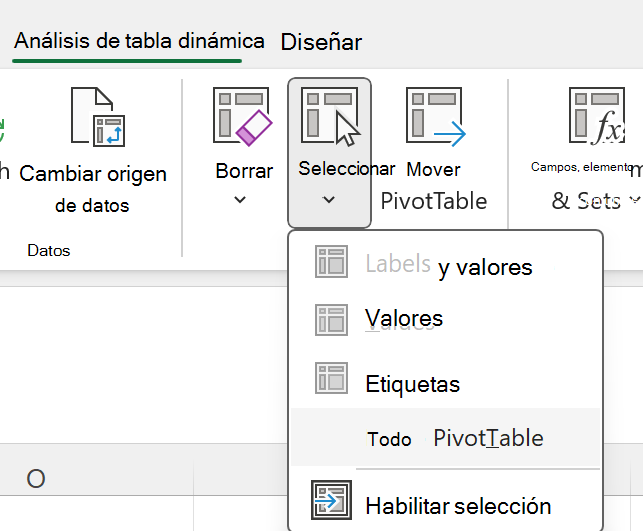Click the icon beside Etiquetas
Screen dimensions: 644x532
pos(331,378)
